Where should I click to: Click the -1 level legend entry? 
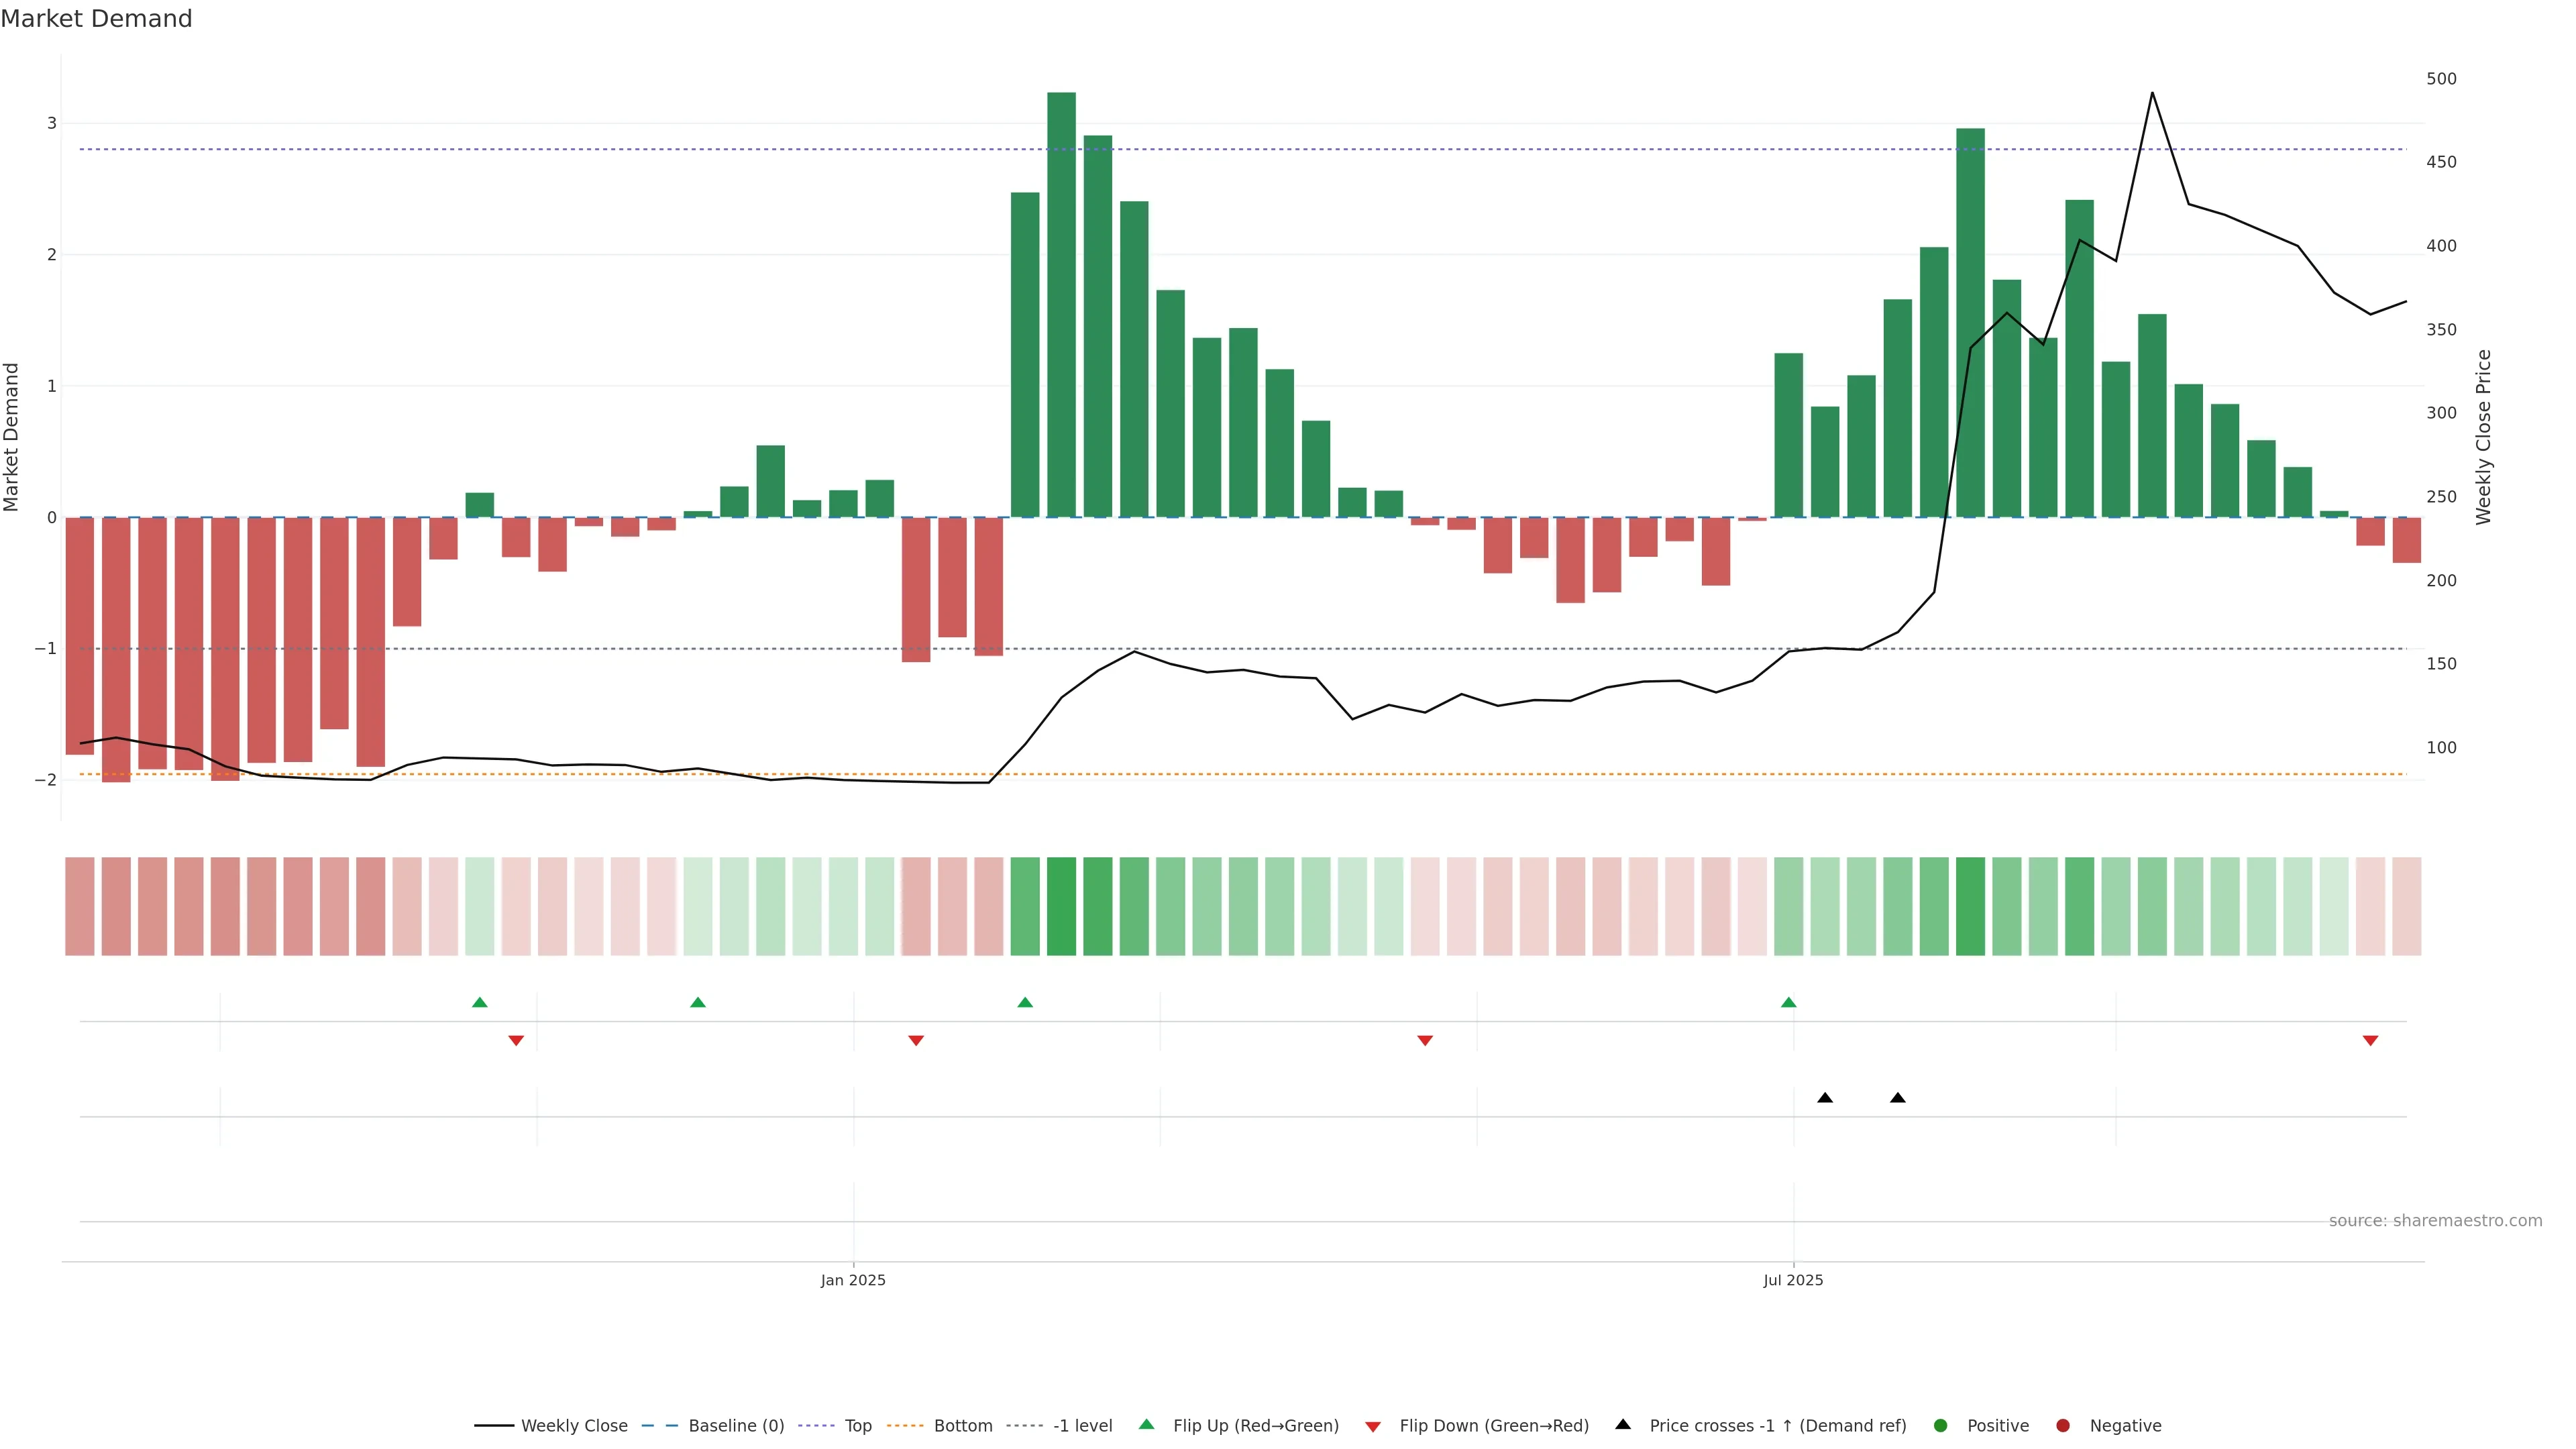(1082, 1426)
